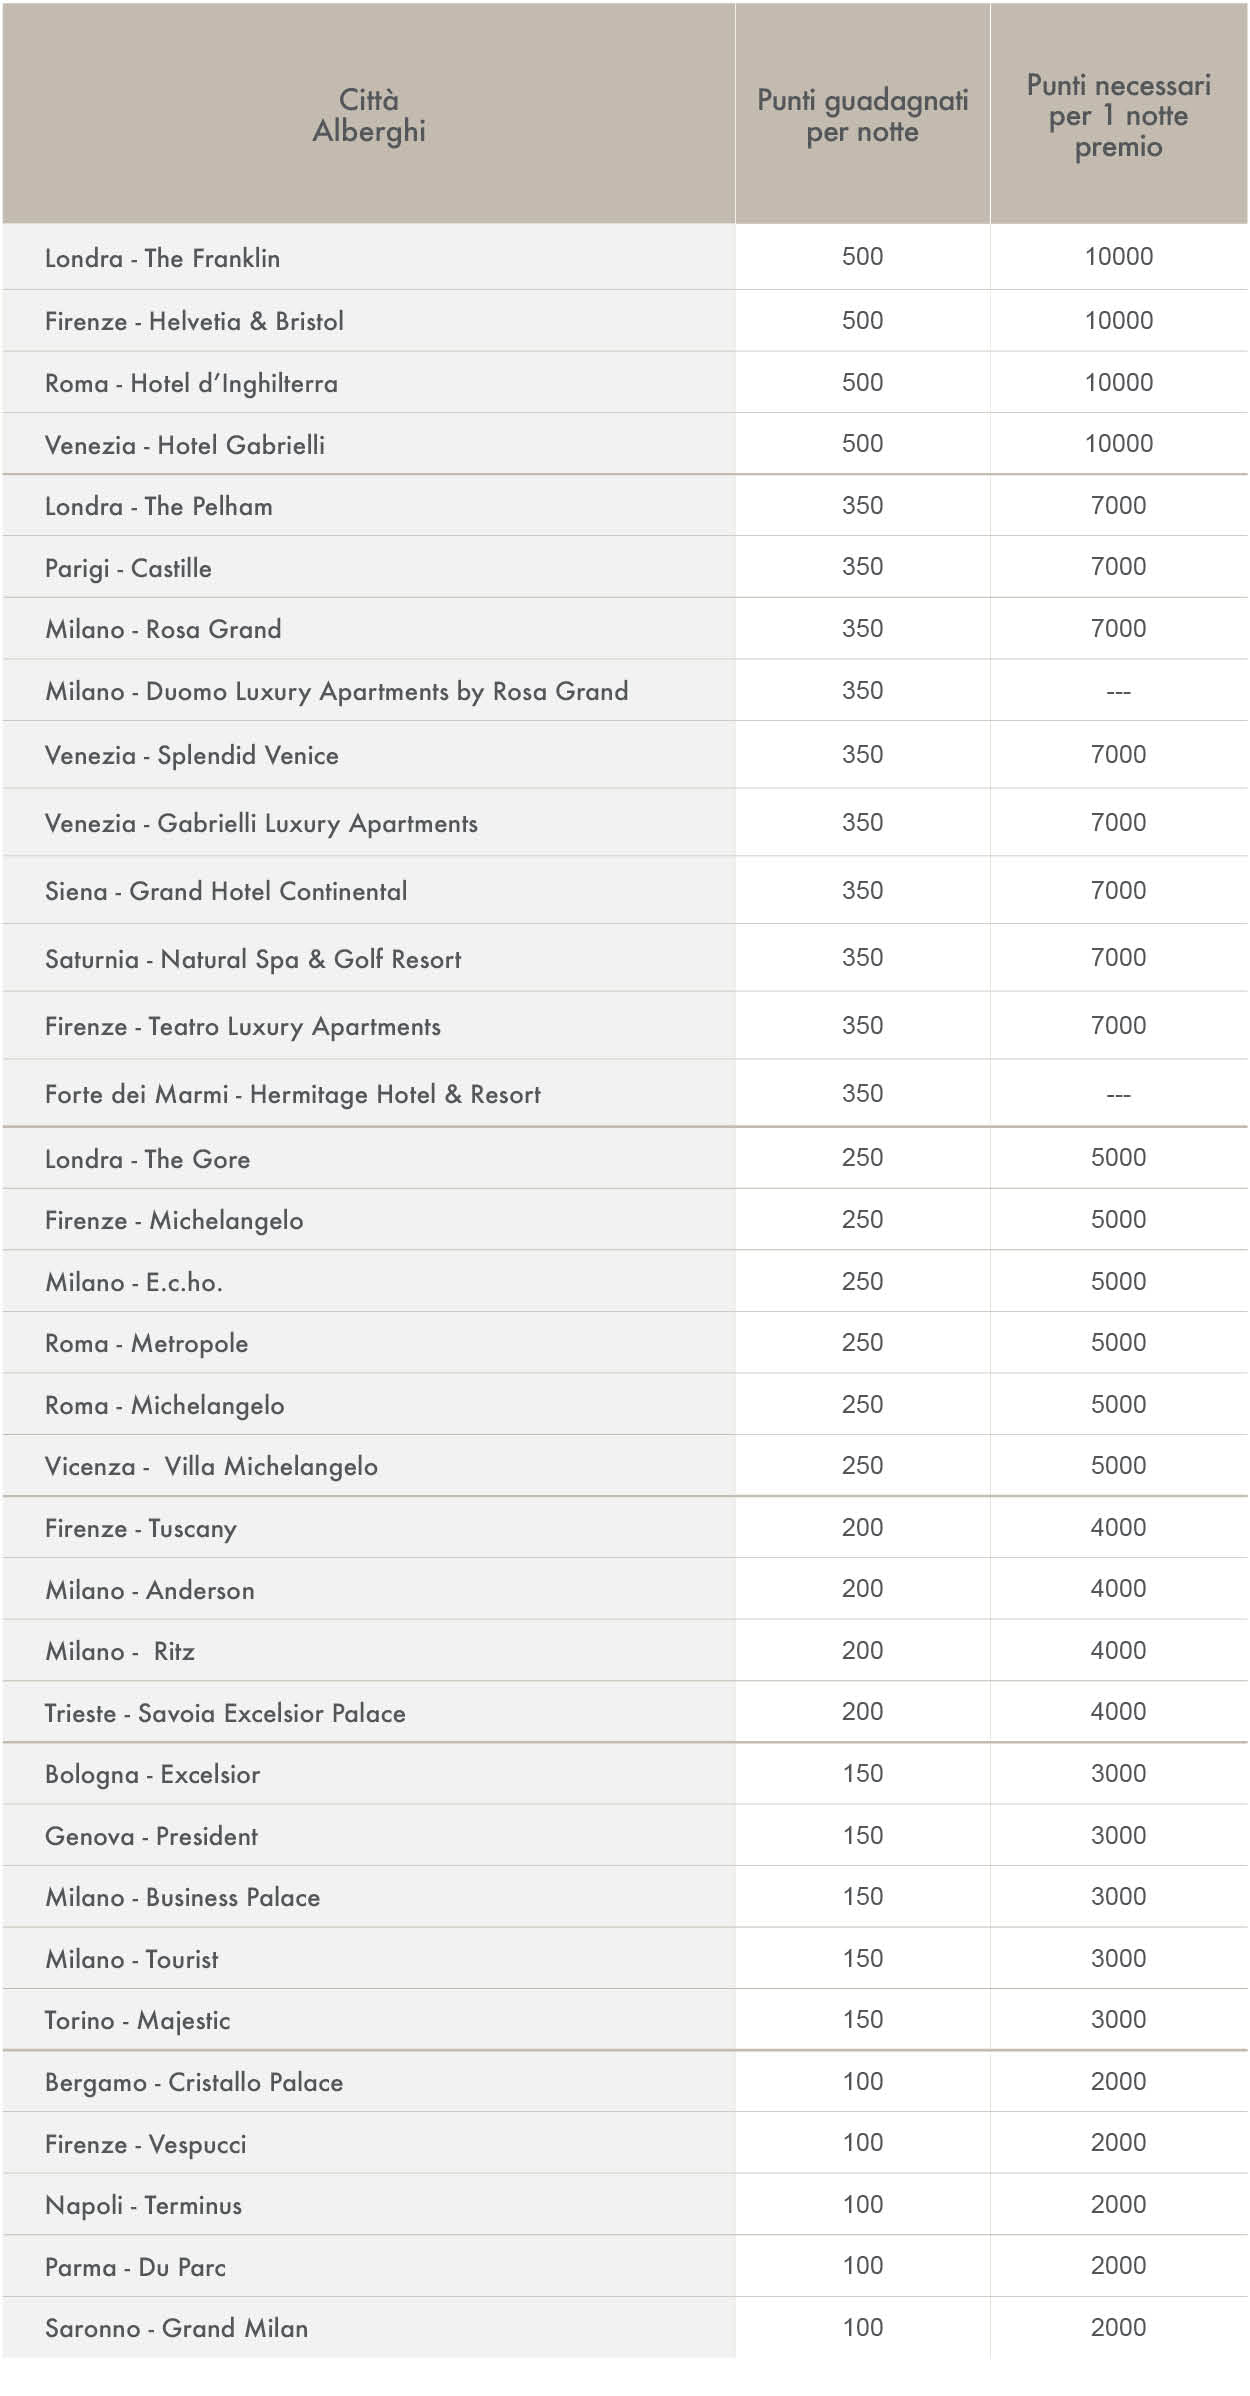This screenshot has height=2396, width=1250.
Task: Select Roma - Hotel d'Inghilterra entry
Action: click(x=191, y=383)
